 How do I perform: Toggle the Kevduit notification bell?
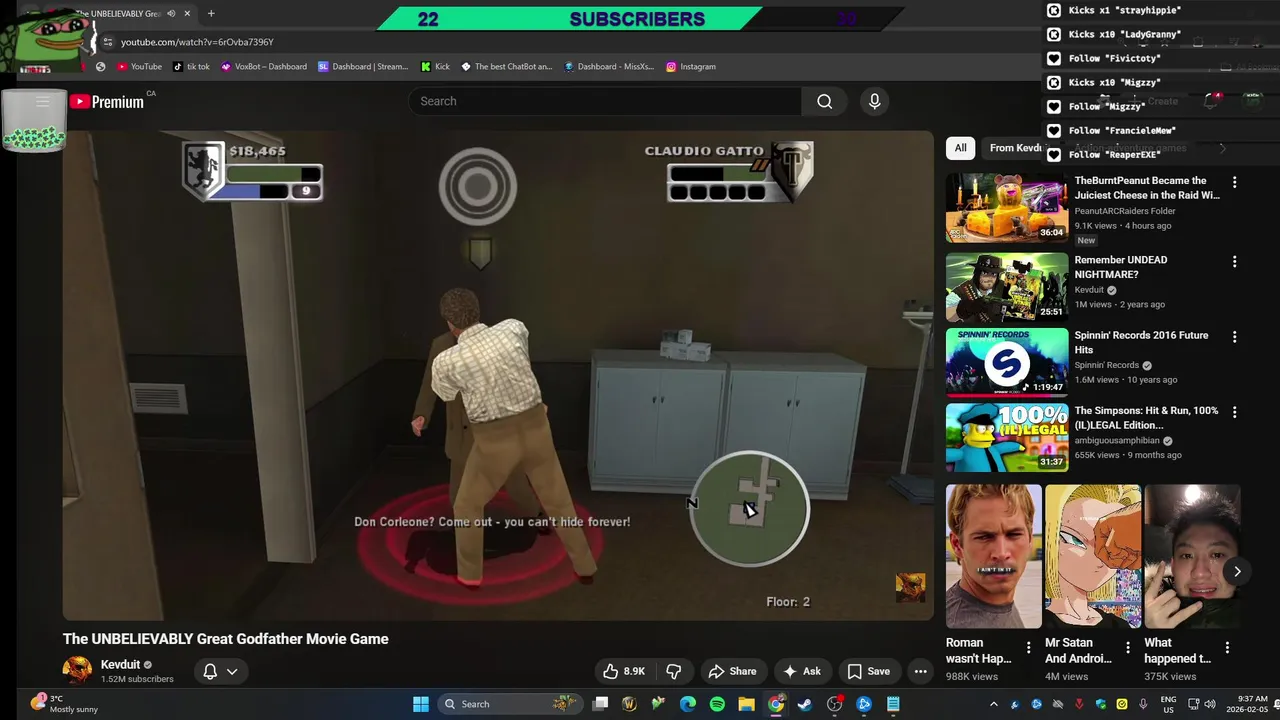coord(210,671)
